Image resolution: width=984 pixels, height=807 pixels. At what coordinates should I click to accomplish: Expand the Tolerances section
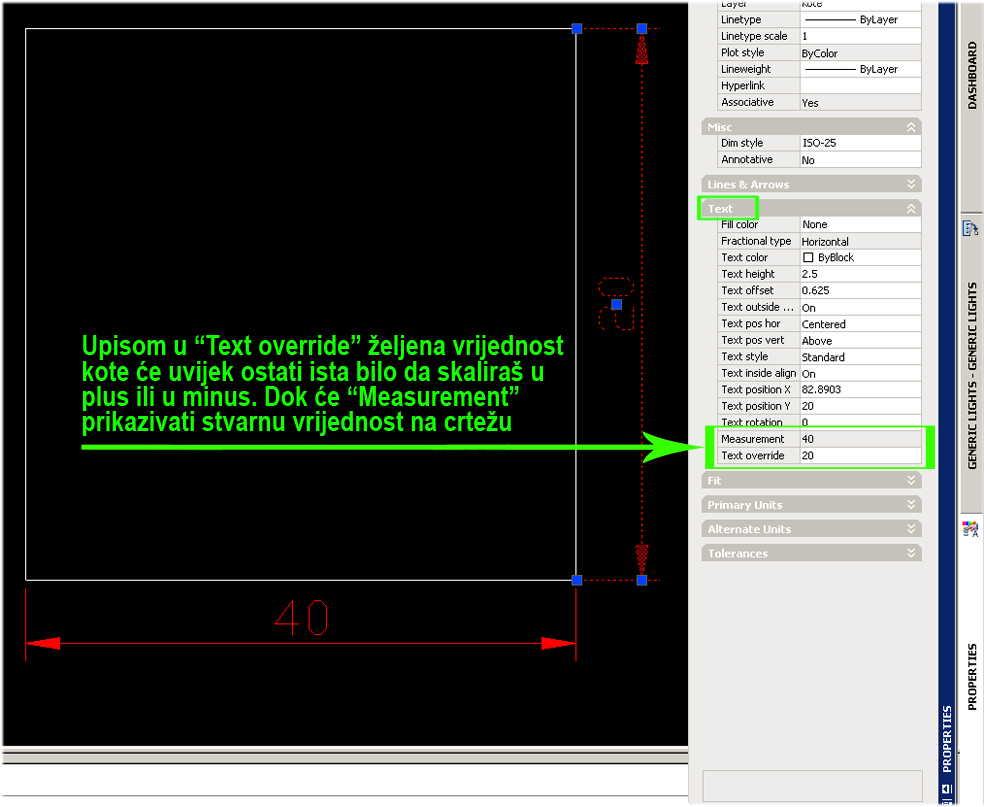910,553
